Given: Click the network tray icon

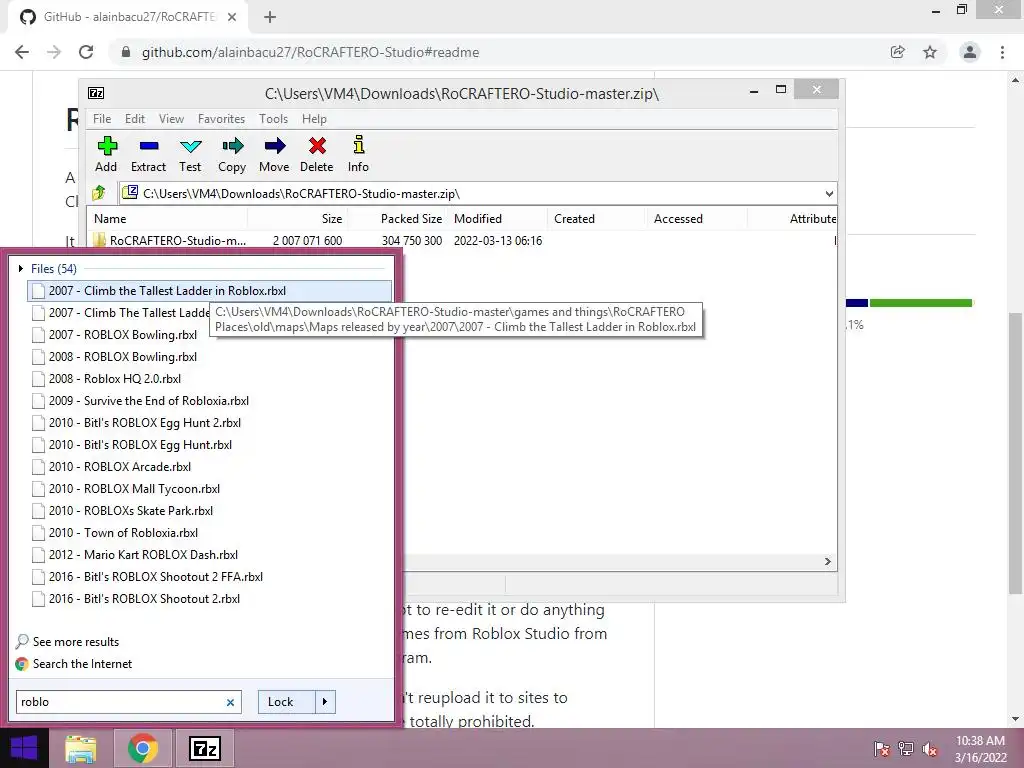Looking at the screenshot, I should click(x=906, y=749).
